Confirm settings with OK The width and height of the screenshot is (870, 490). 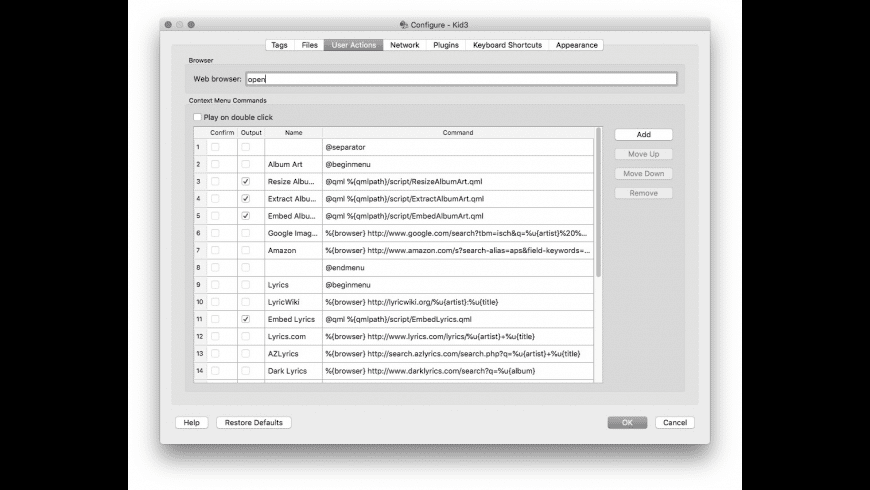(x=627, y=422)
